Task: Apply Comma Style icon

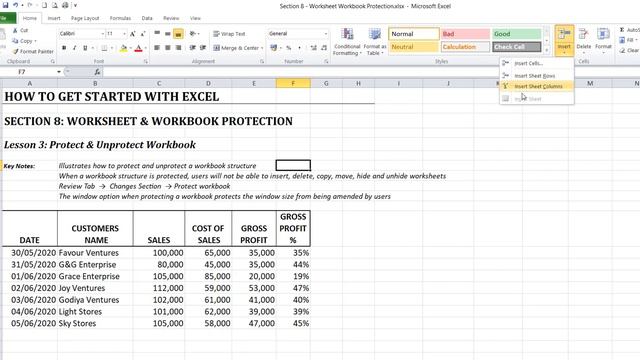Action: pyautogui.click(x=299, y=48)
